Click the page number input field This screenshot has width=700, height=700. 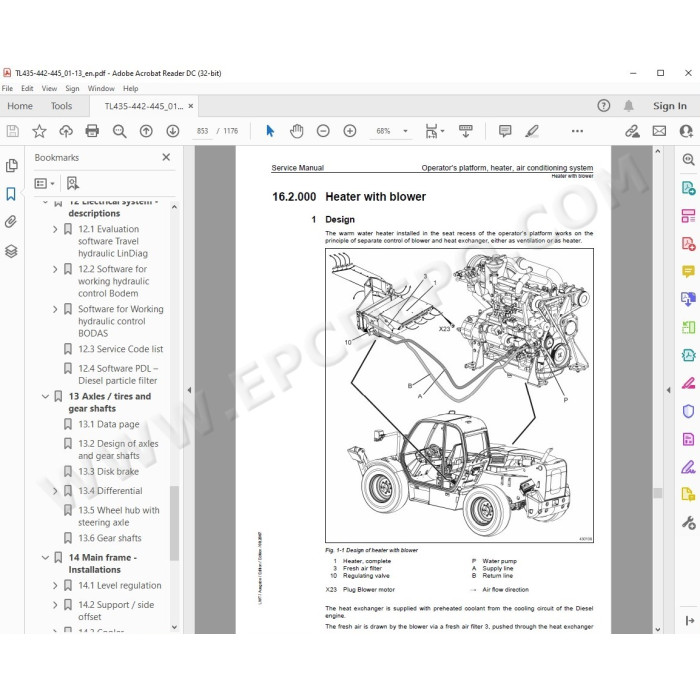(x=202, y=131)
